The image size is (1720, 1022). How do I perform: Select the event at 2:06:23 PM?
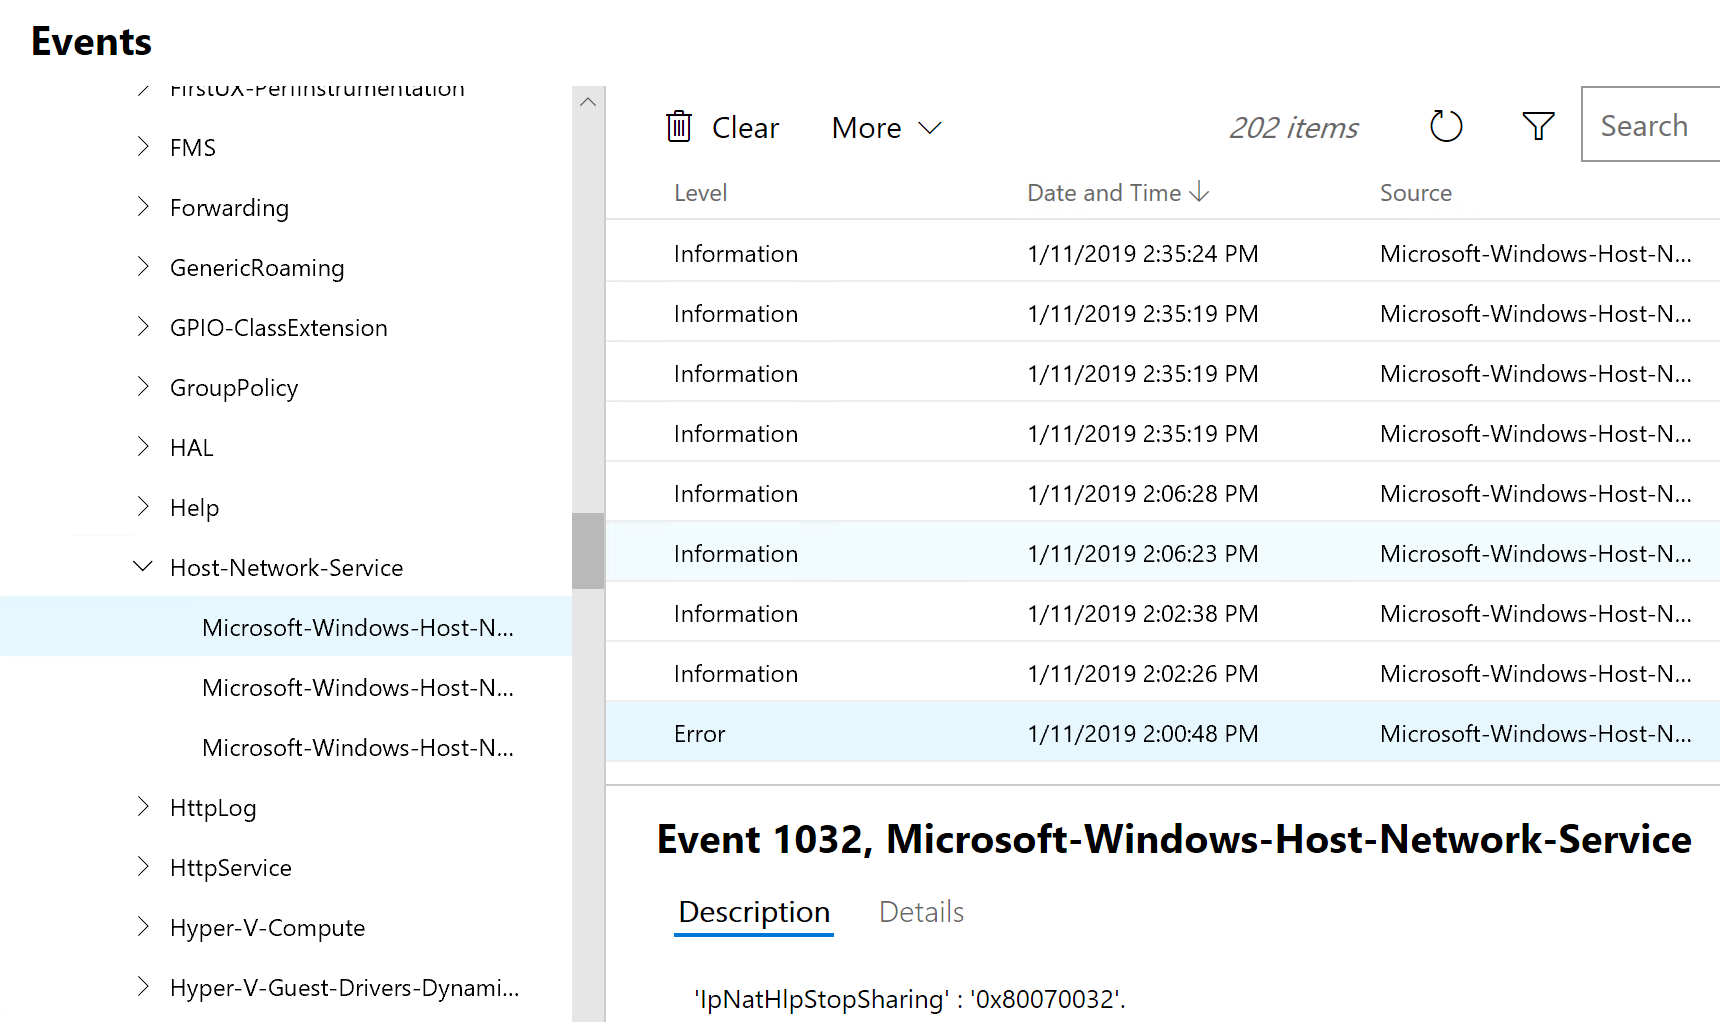tap(1163, 553)
